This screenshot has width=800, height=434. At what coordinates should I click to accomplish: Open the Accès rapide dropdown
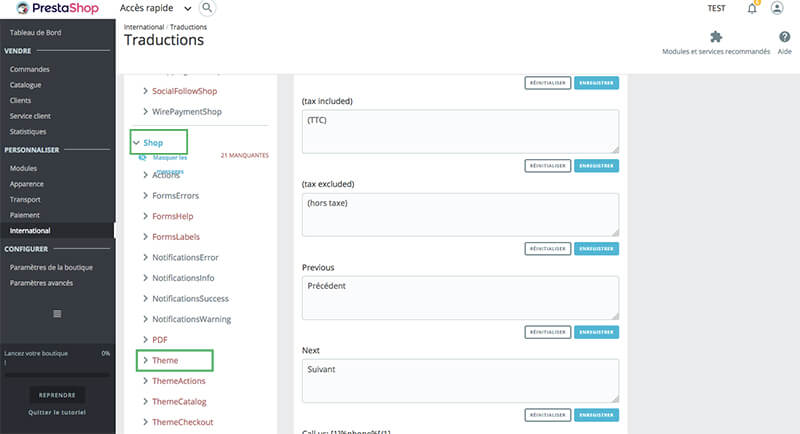tap(160, 8)
